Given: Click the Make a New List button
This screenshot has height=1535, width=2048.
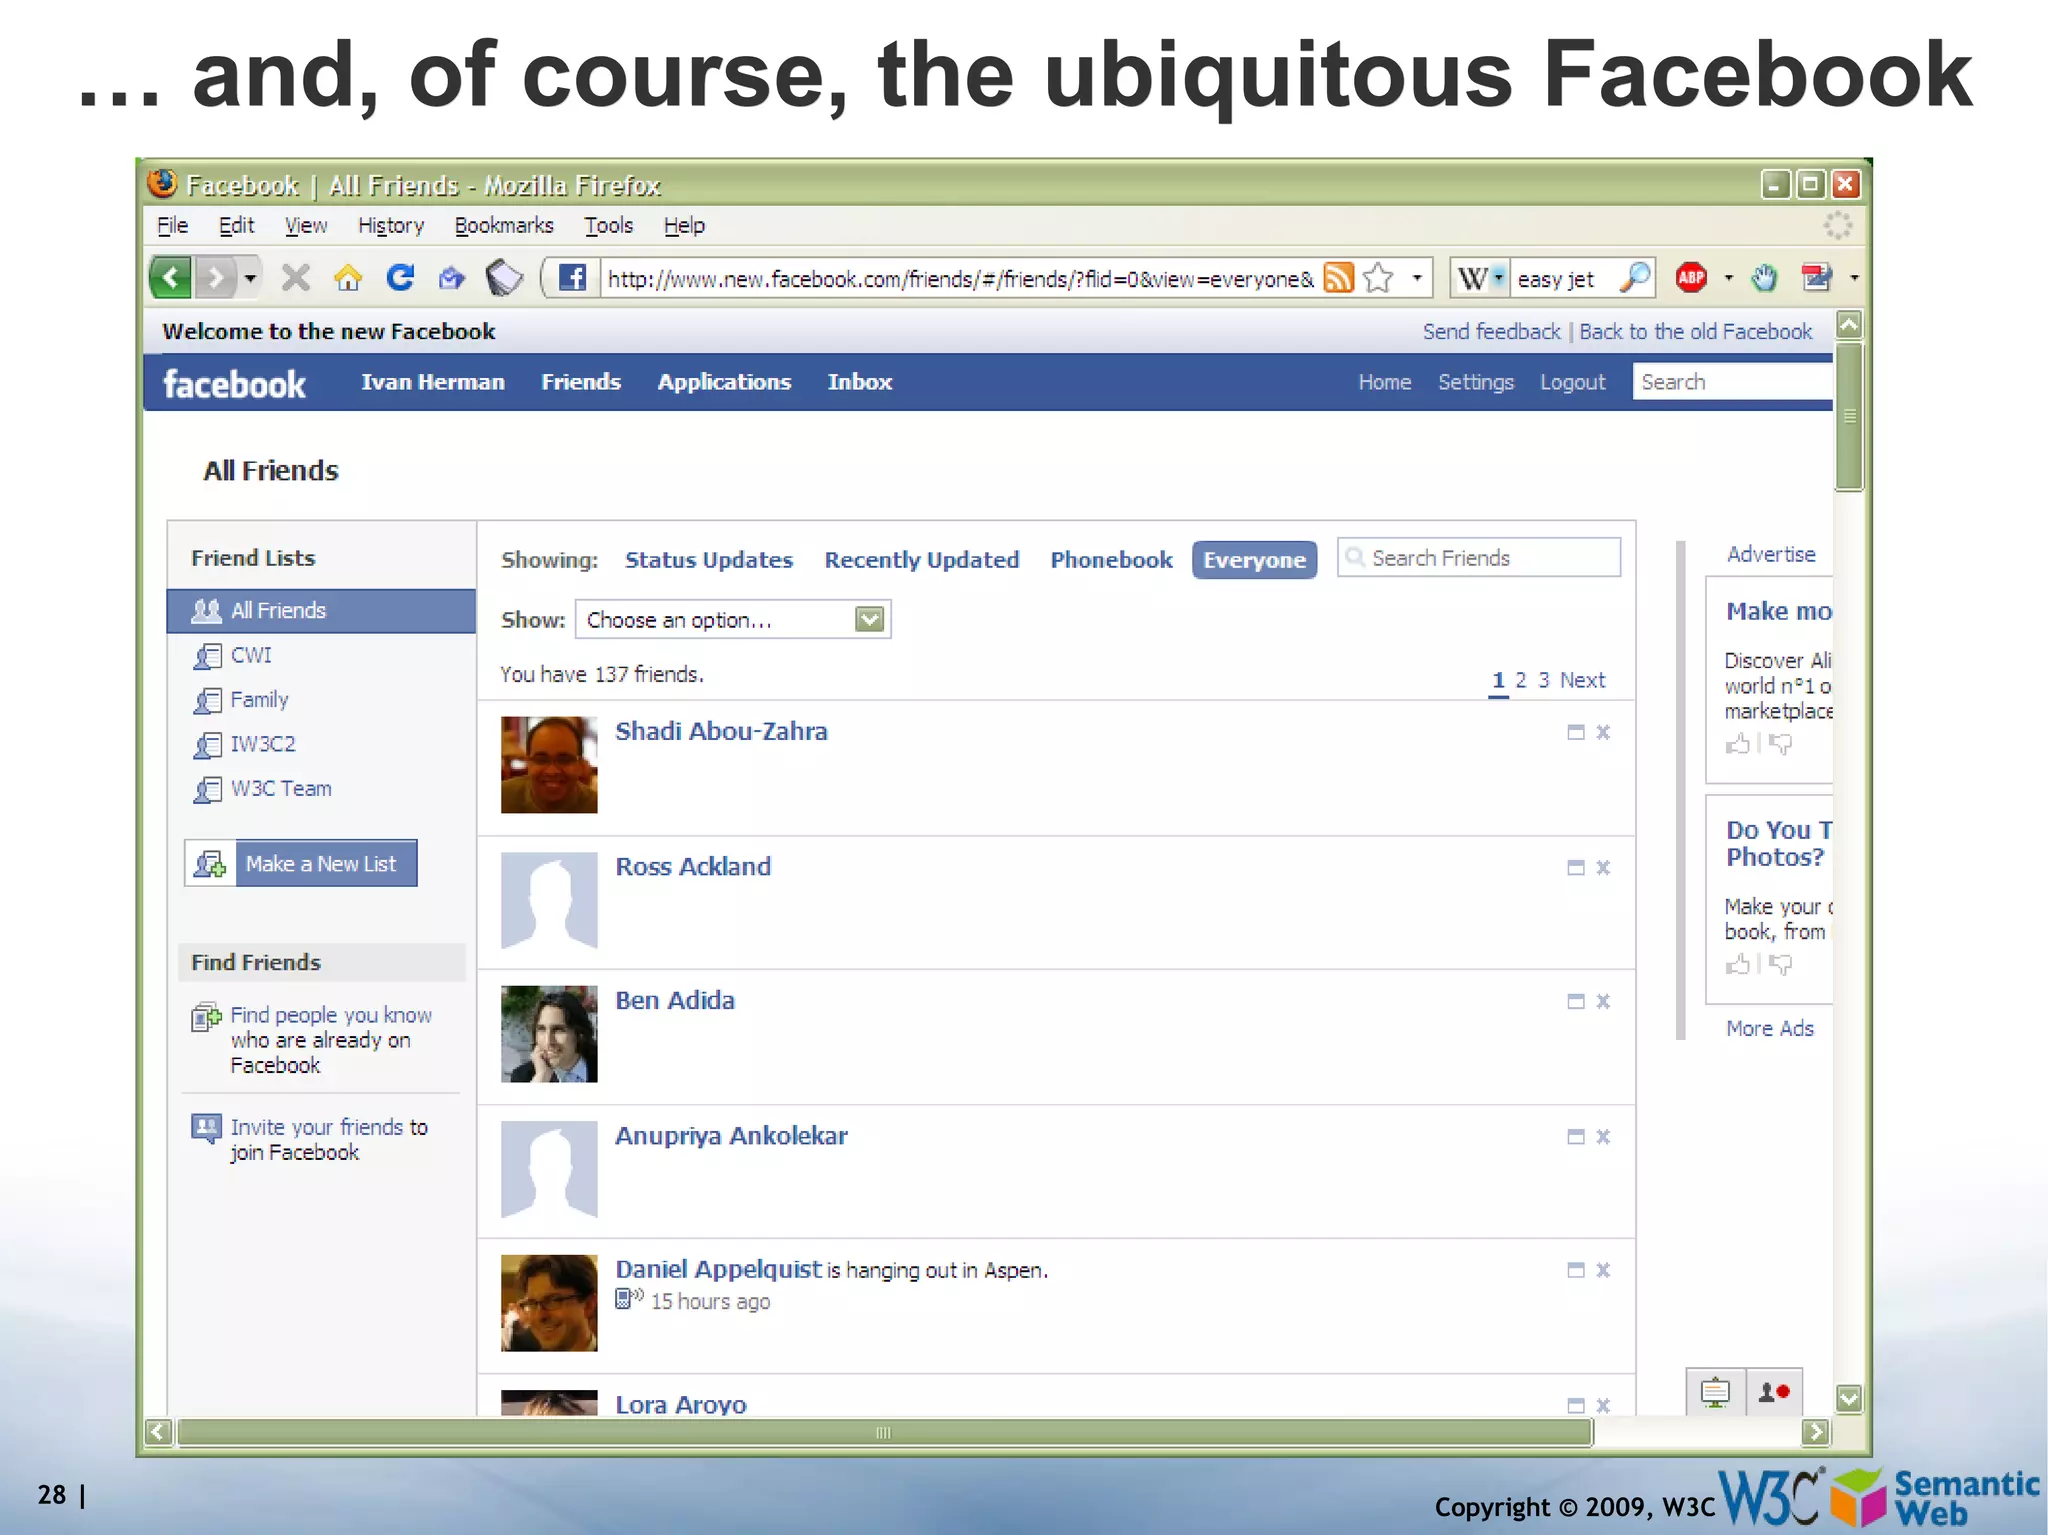Looking at the screenshot, I should 301,863.
